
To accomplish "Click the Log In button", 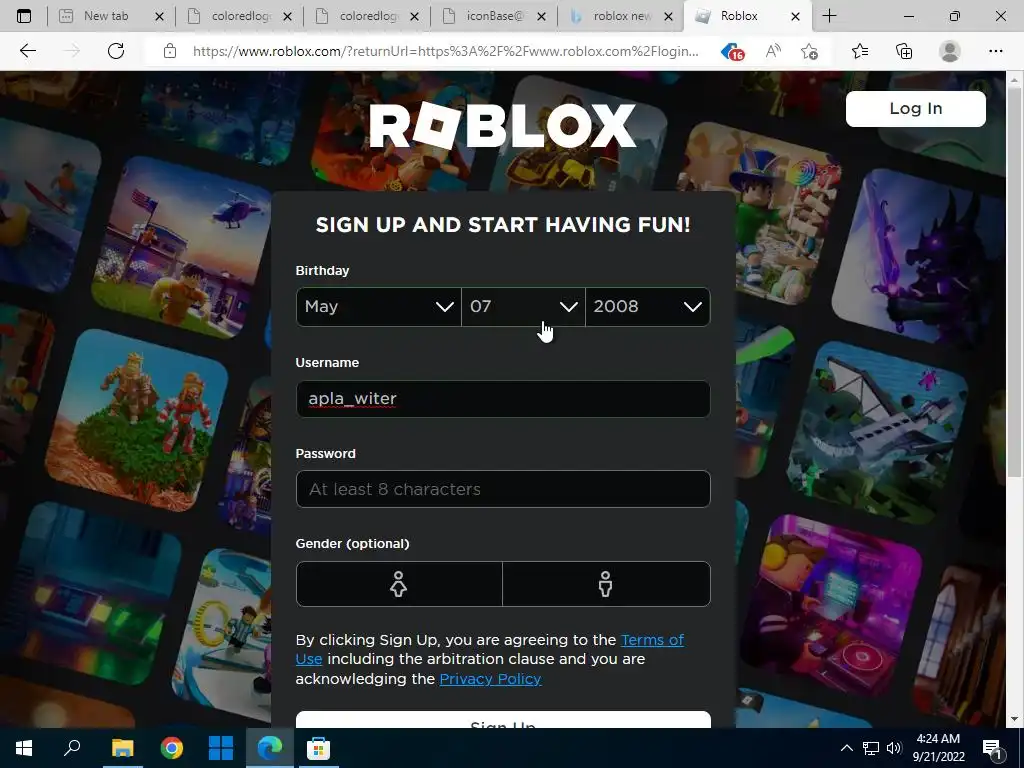I will (x=916, y=108).
